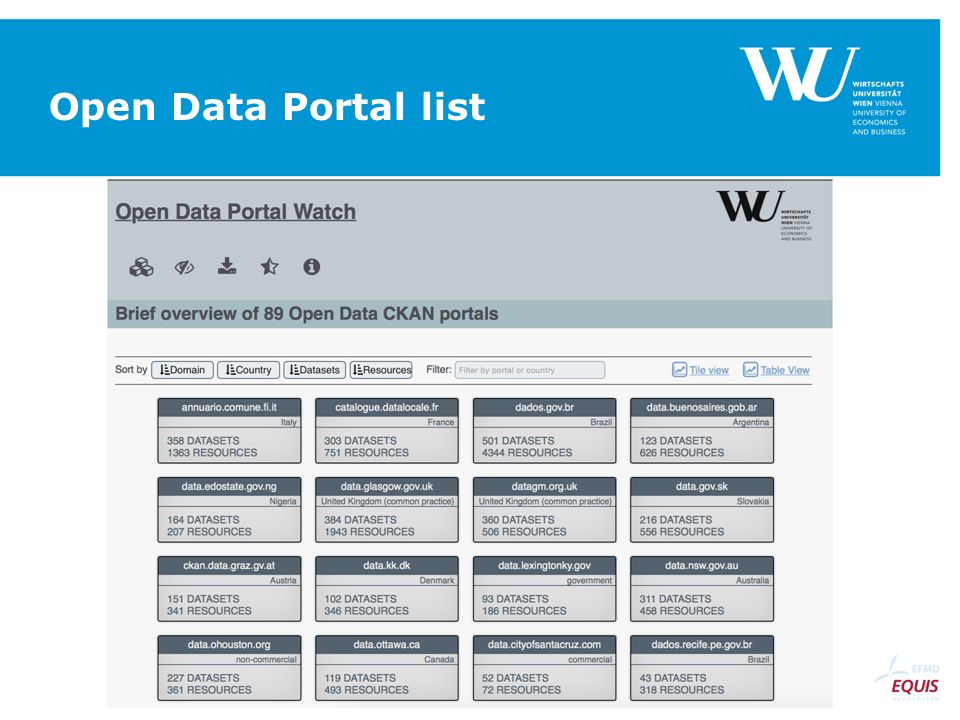
Task: Click the "Austria" country label
Action: click(283, 580)
